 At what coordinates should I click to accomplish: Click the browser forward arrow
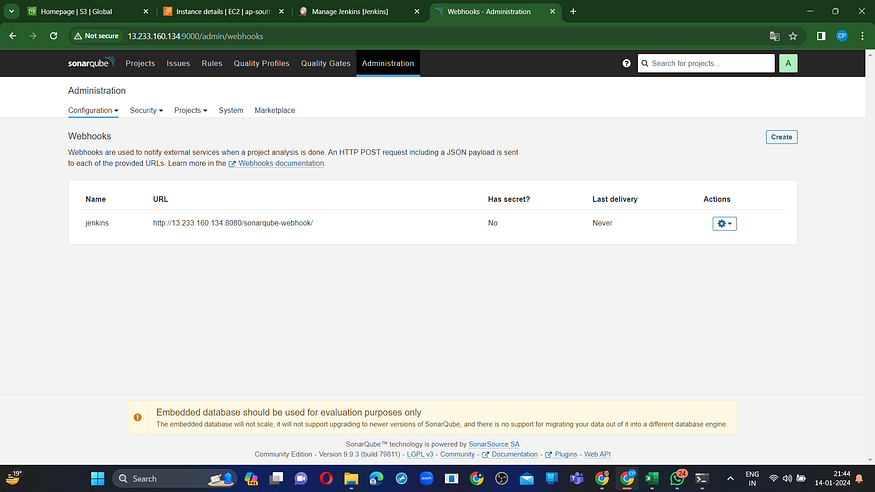33,36
